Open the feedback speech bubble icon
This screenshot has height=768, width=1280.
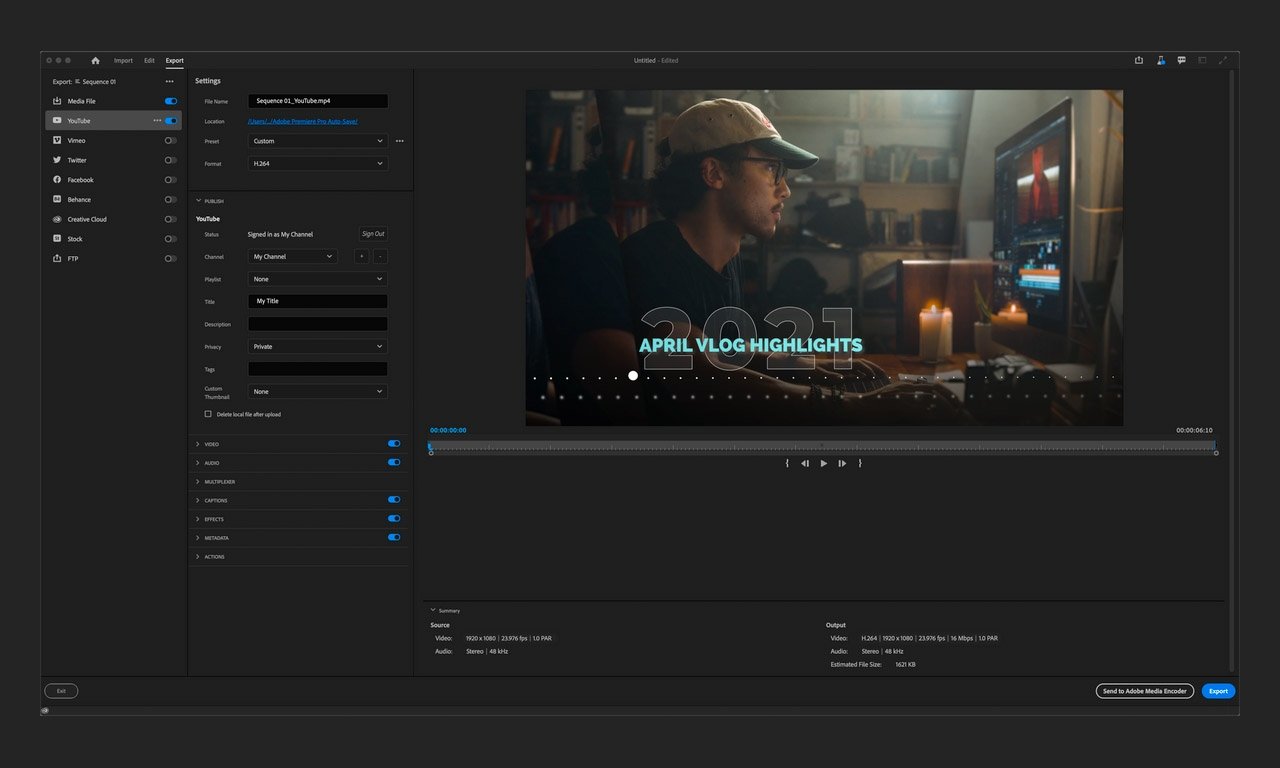(1181, 60)
